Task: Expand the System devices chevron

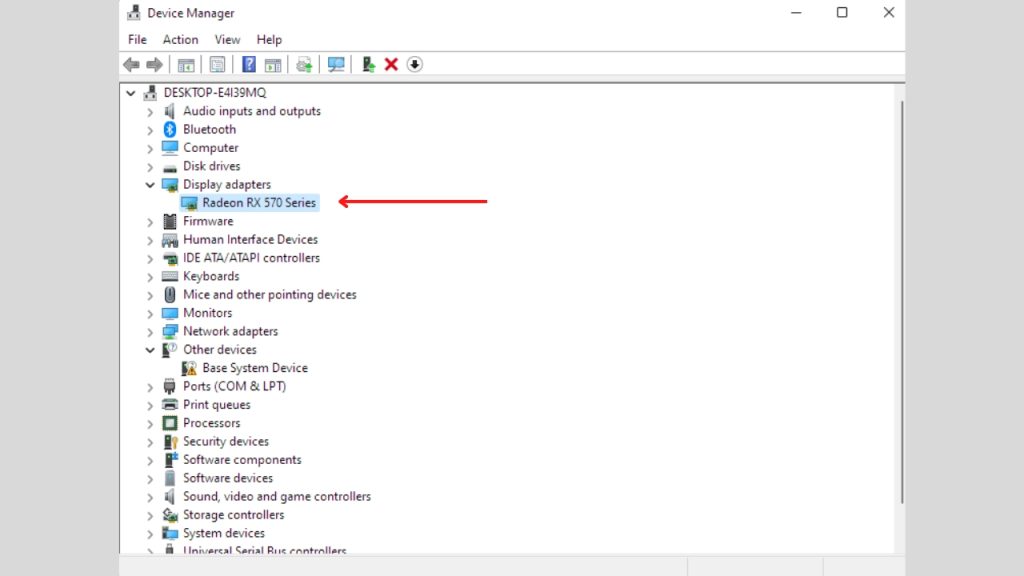Action: [150, 534]
